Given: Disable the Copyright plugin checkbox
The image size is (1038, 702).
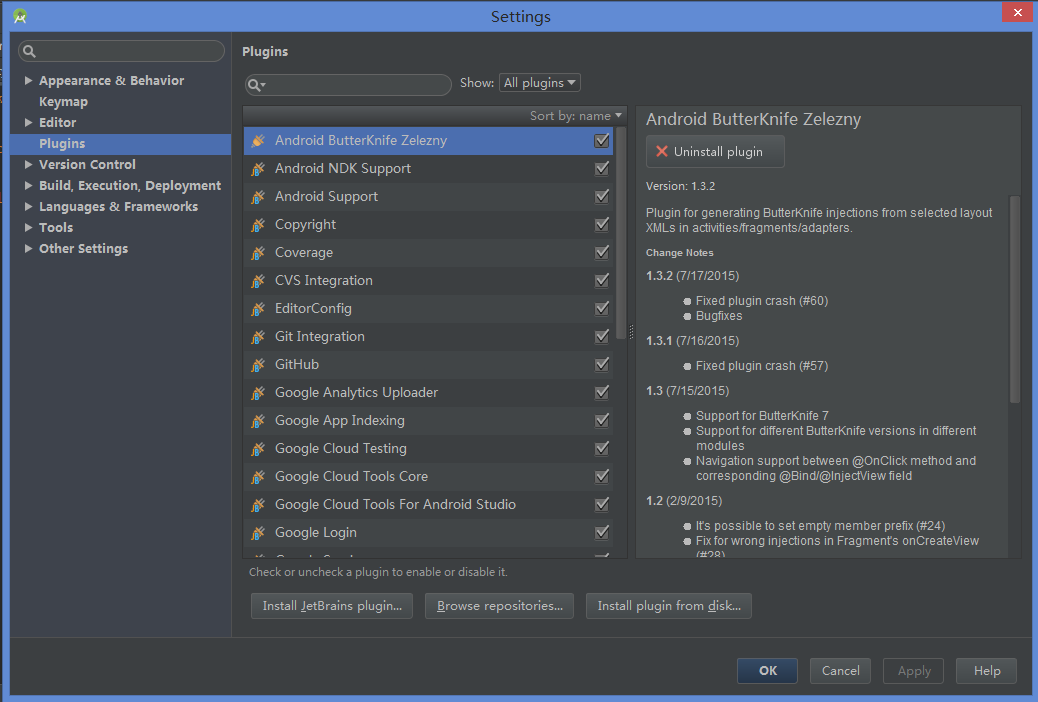Looking at the screenshot, I should [601, 225].
